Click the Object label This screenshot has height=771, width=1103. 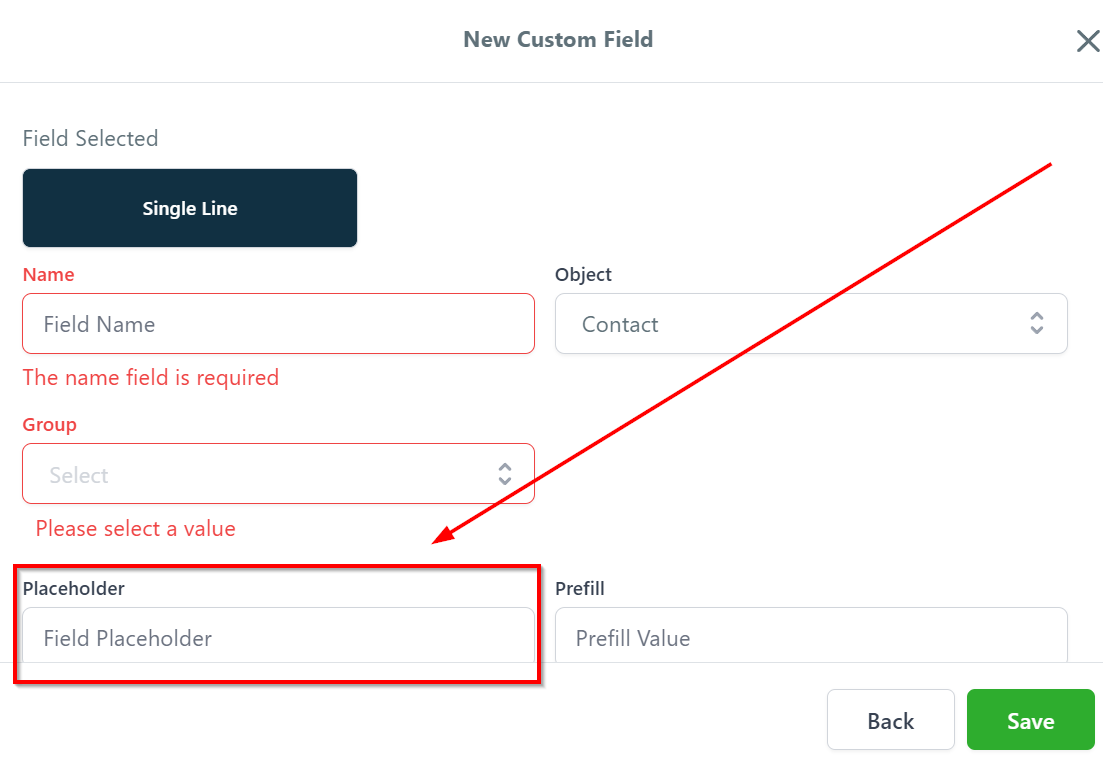click(x=583, y=274)
